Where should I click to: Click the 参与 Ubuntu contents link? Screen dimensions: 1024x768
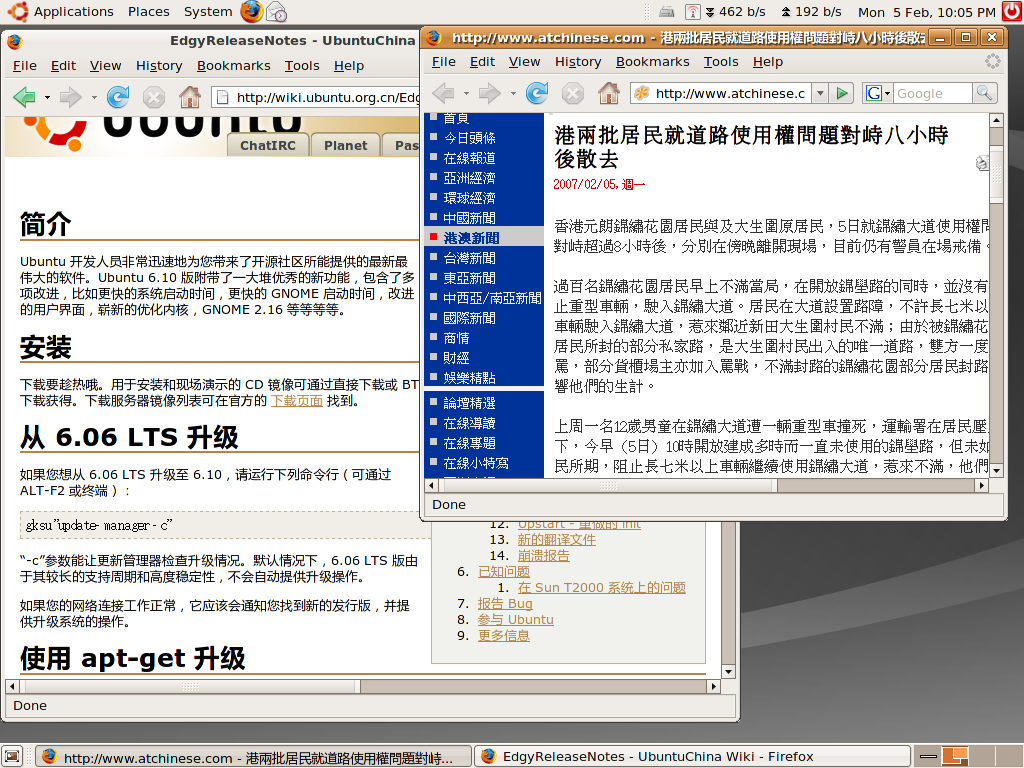click(x=515, y=619)
